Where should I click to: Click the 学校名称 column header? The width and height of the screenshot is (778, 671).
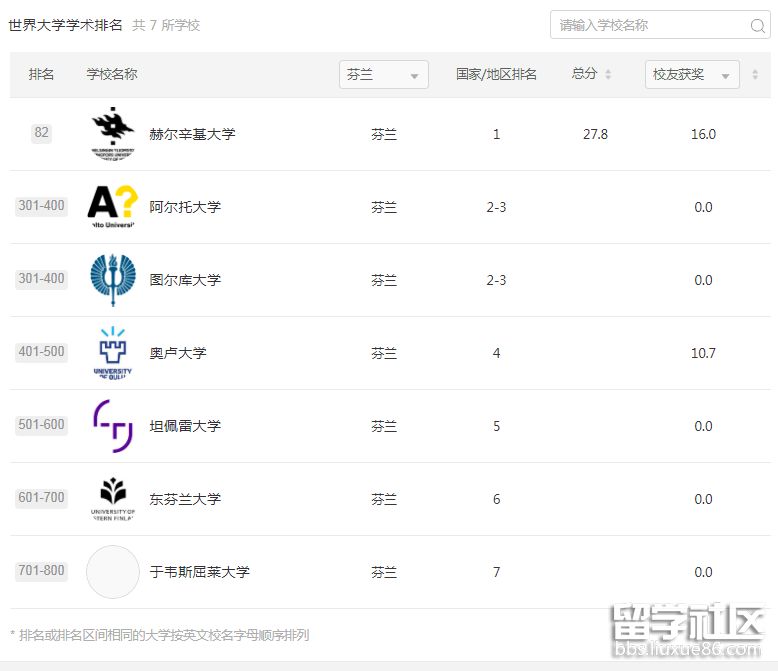point(112,74)
